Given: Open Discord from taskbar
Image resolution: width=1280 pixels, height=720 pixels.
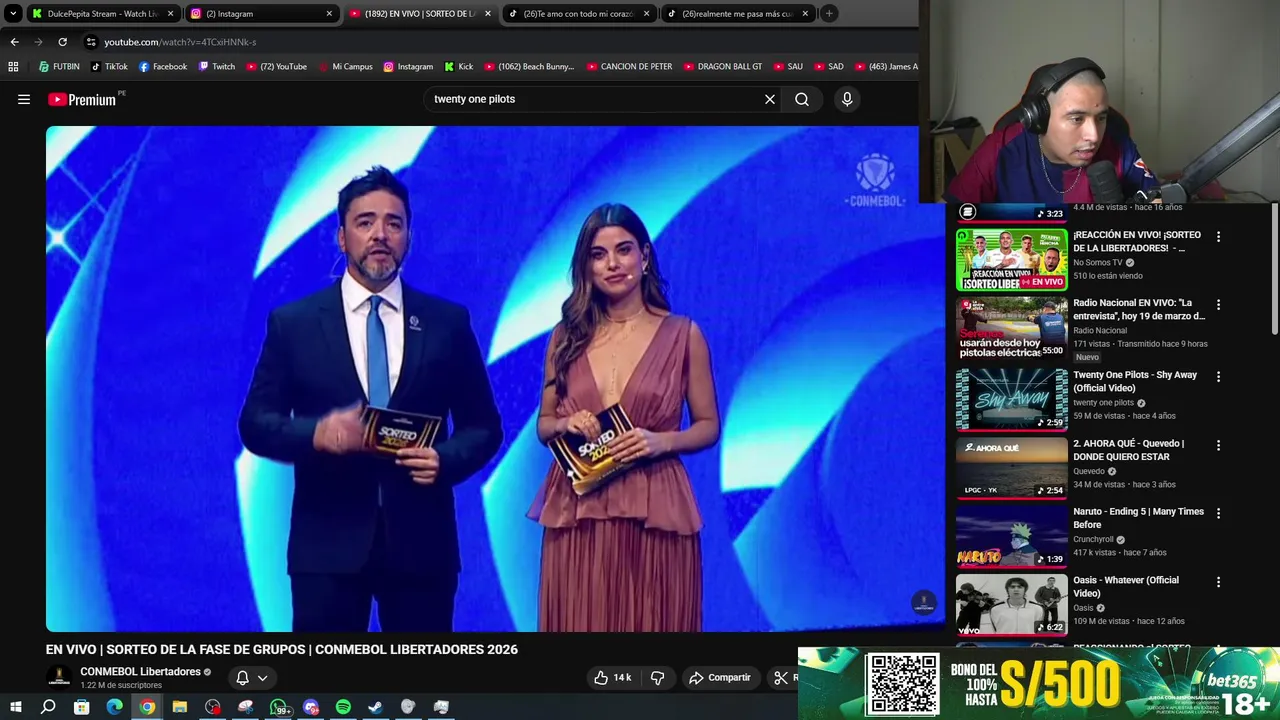Looking at the screenshot, I should click(310, 707).
